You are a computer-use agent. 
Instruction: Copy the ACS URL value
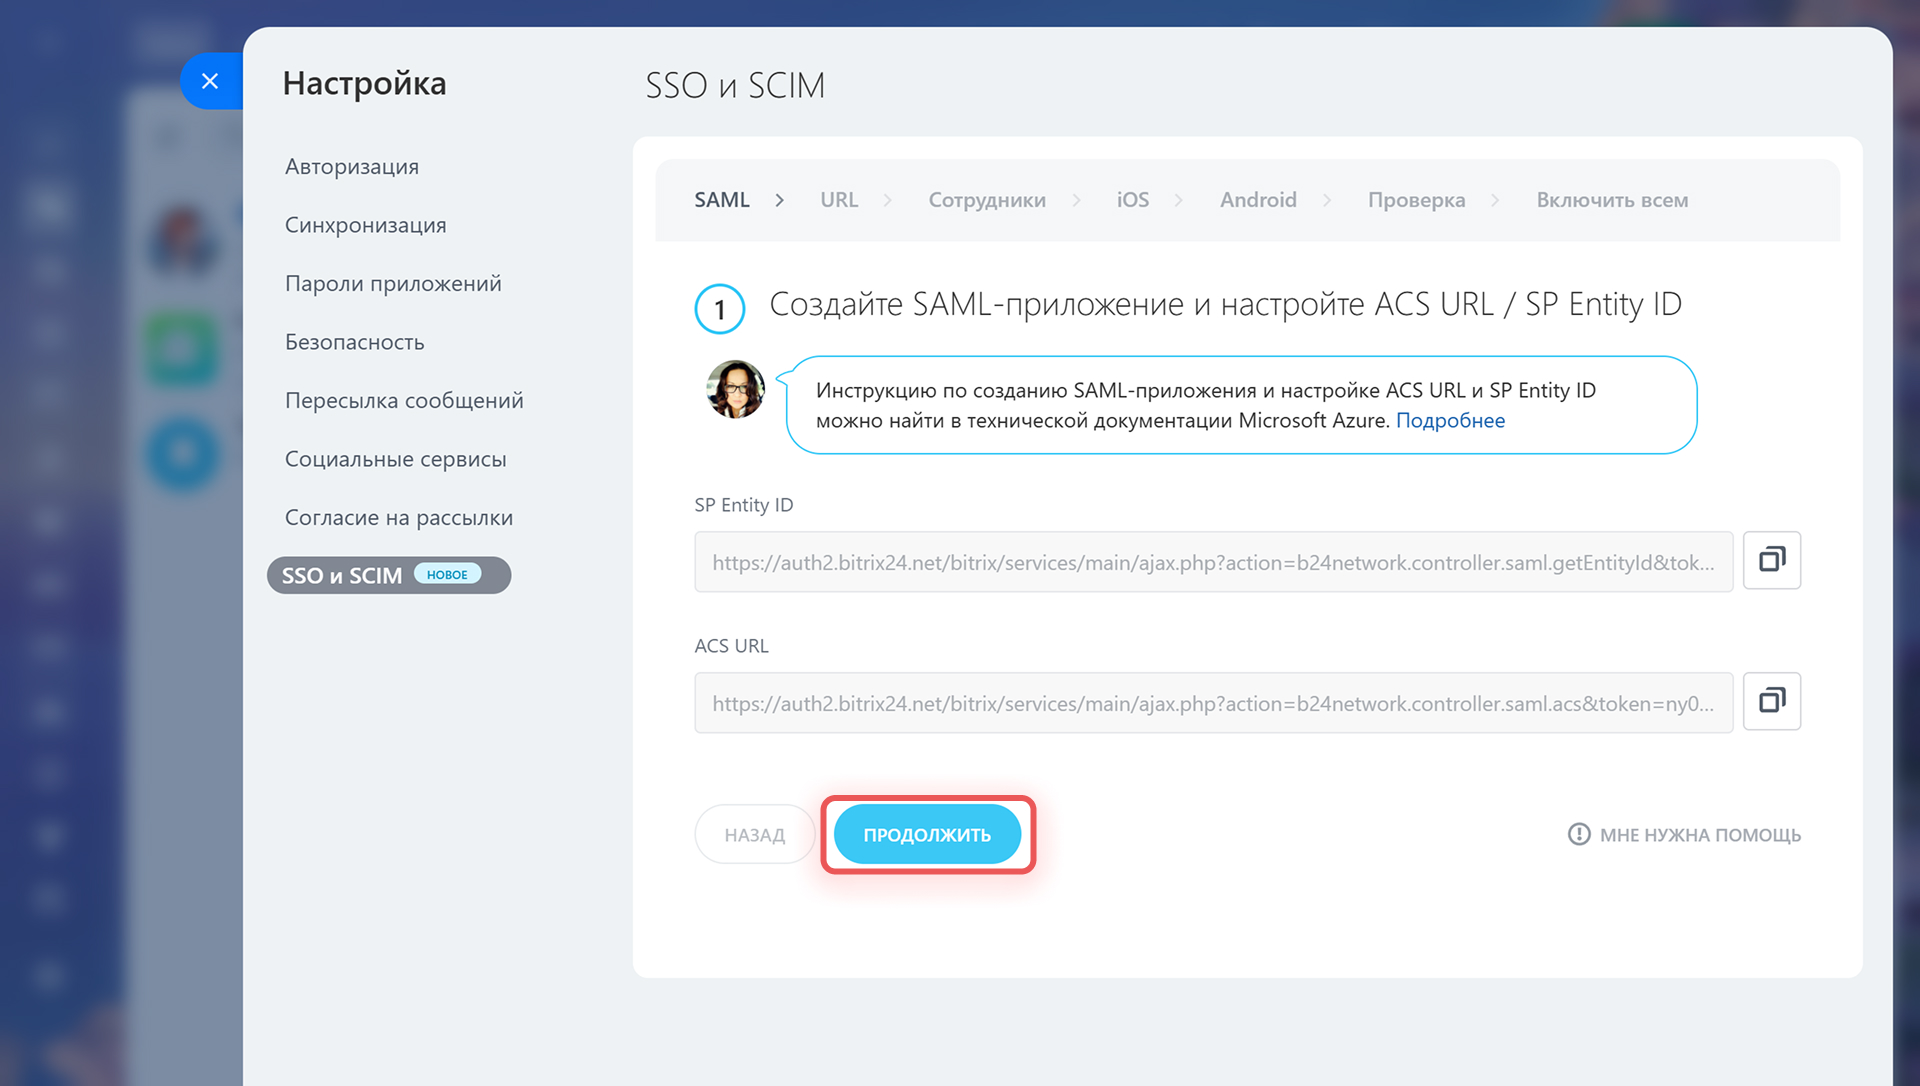(1771, 701)
